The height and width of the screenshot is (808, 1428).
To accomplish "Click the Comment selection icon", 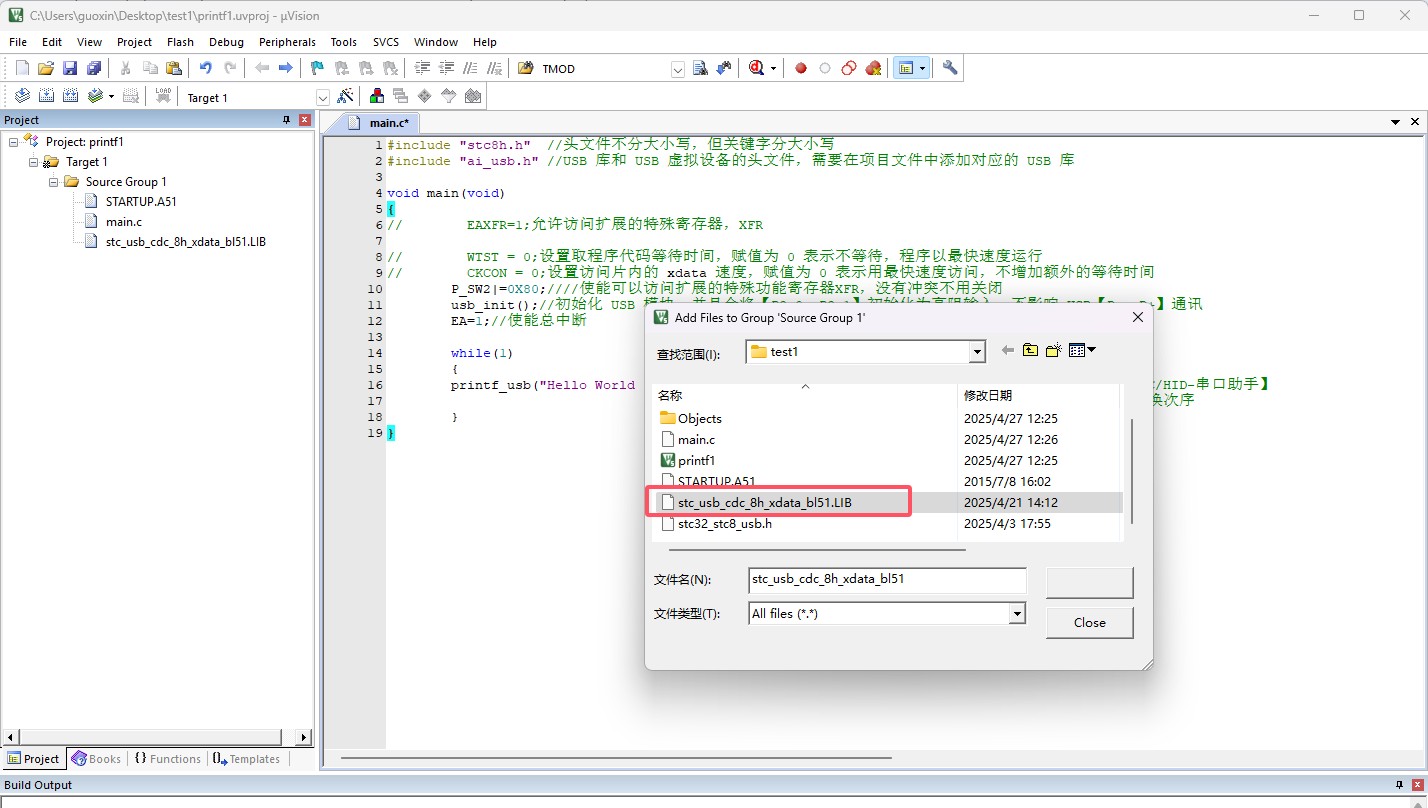I will pos(470,68).
